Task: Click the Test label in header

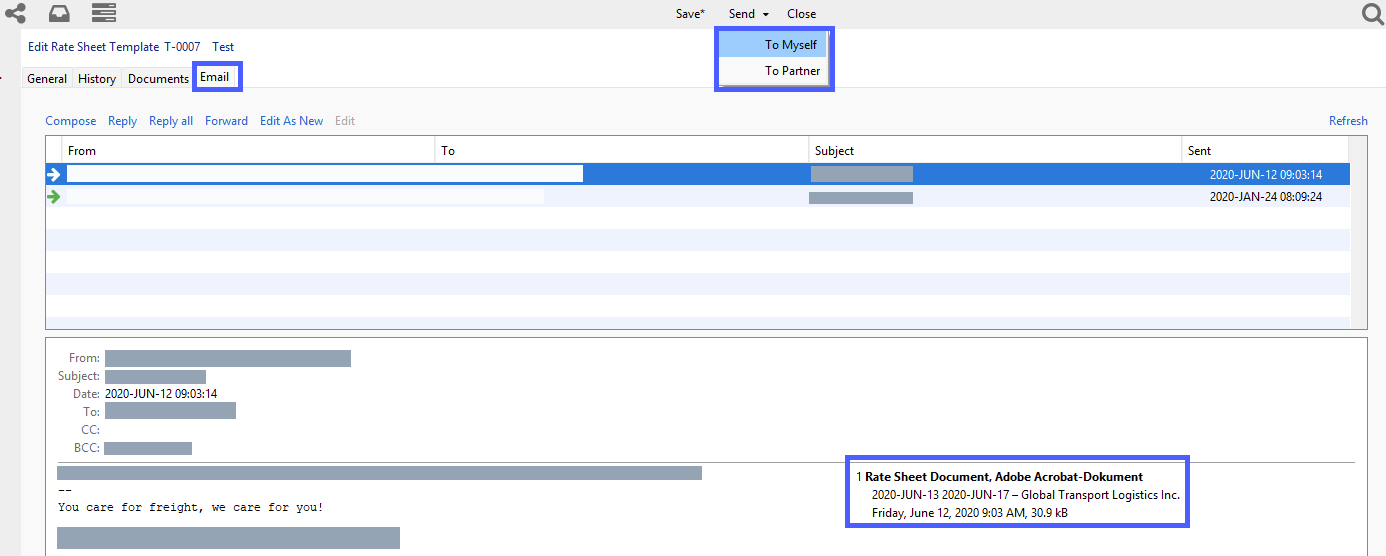Action: [x=223, y=47]
